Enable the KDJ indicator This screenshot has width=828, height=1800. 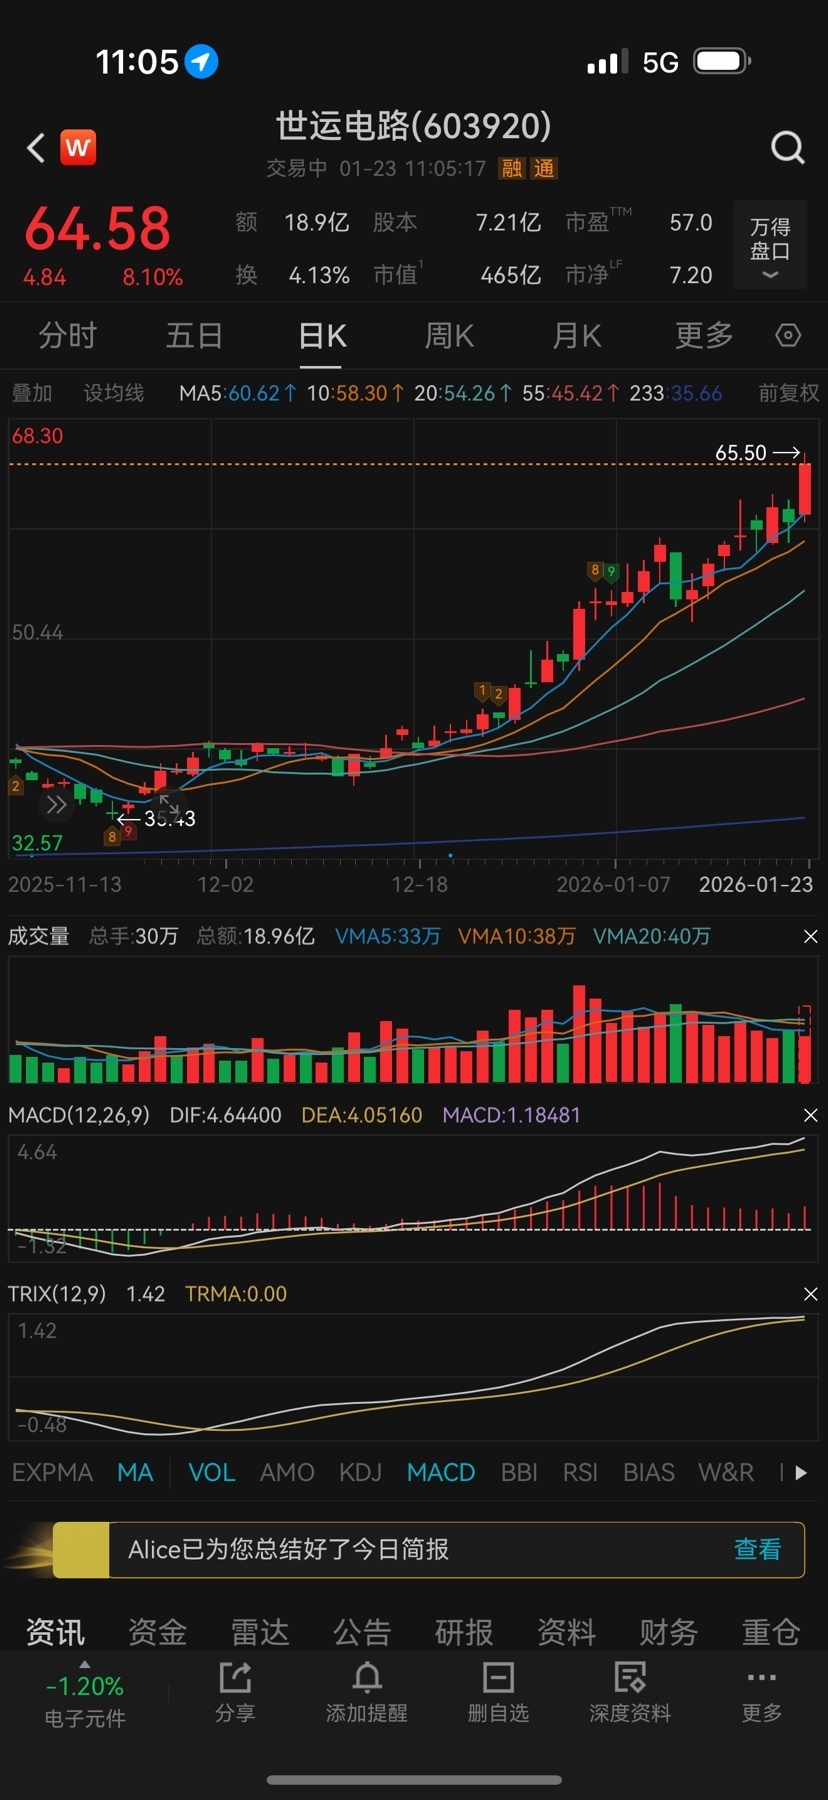click(360, 1473)
